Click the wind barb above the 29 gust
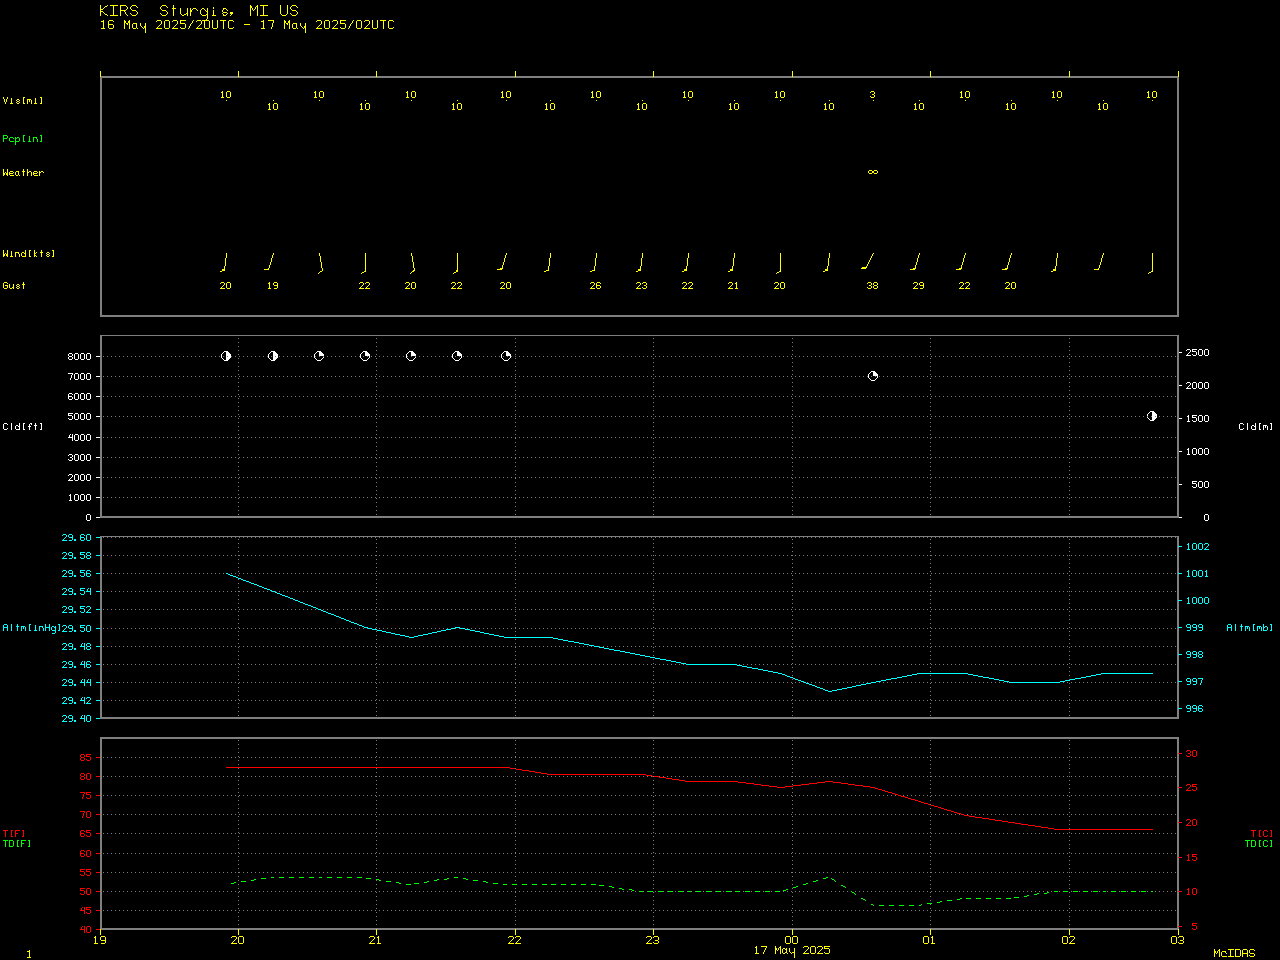This screenshot has width=1280, height=960. coord(915,262)
